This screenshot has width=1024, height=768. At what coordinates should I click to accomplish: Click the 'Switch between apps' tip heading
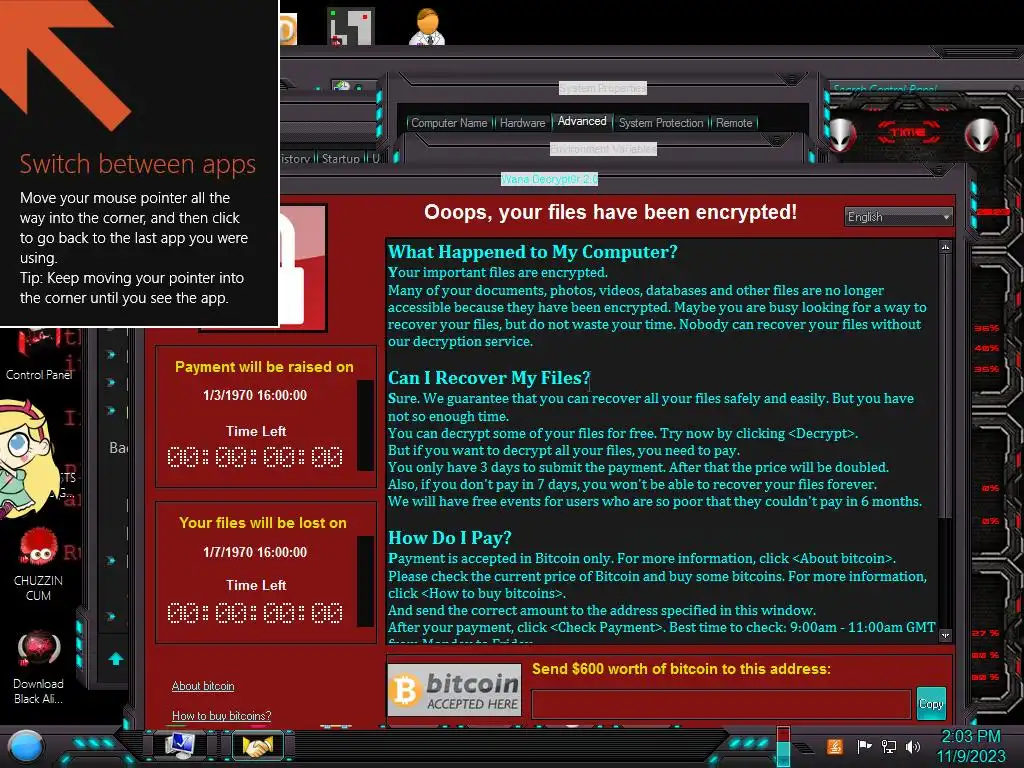[137, 164]
